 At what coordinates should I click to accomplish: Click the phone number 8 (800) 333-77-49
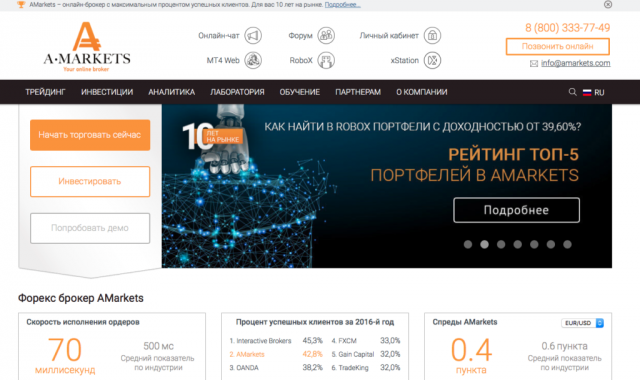coord(567,28)
